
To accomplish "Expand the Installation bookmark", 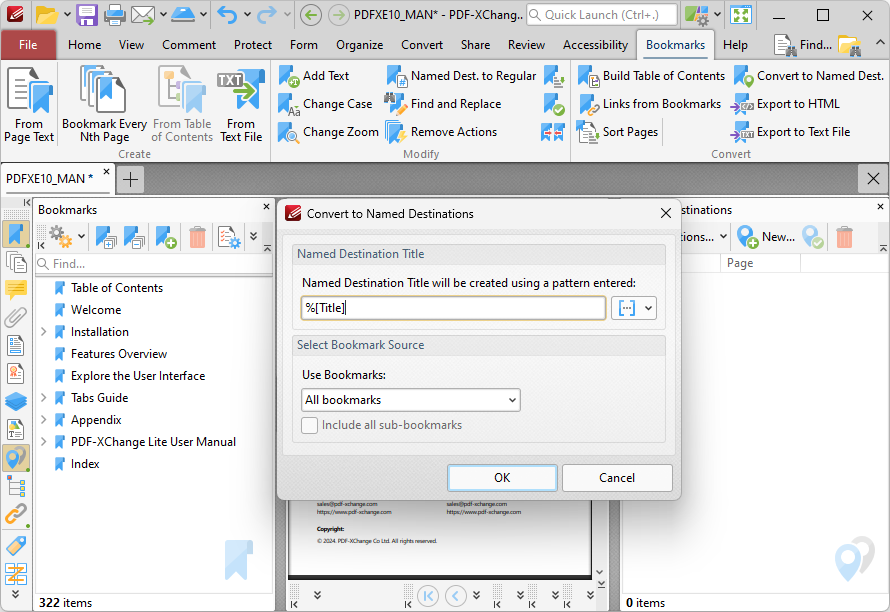I will [x=44, y=332].
